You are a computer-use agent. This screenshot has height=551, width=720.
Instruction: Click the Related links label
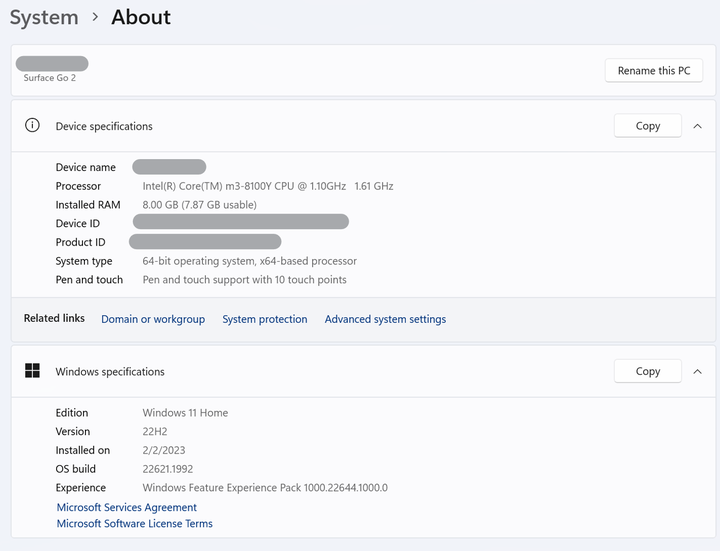pyautogui.click(x=54, y=318)
